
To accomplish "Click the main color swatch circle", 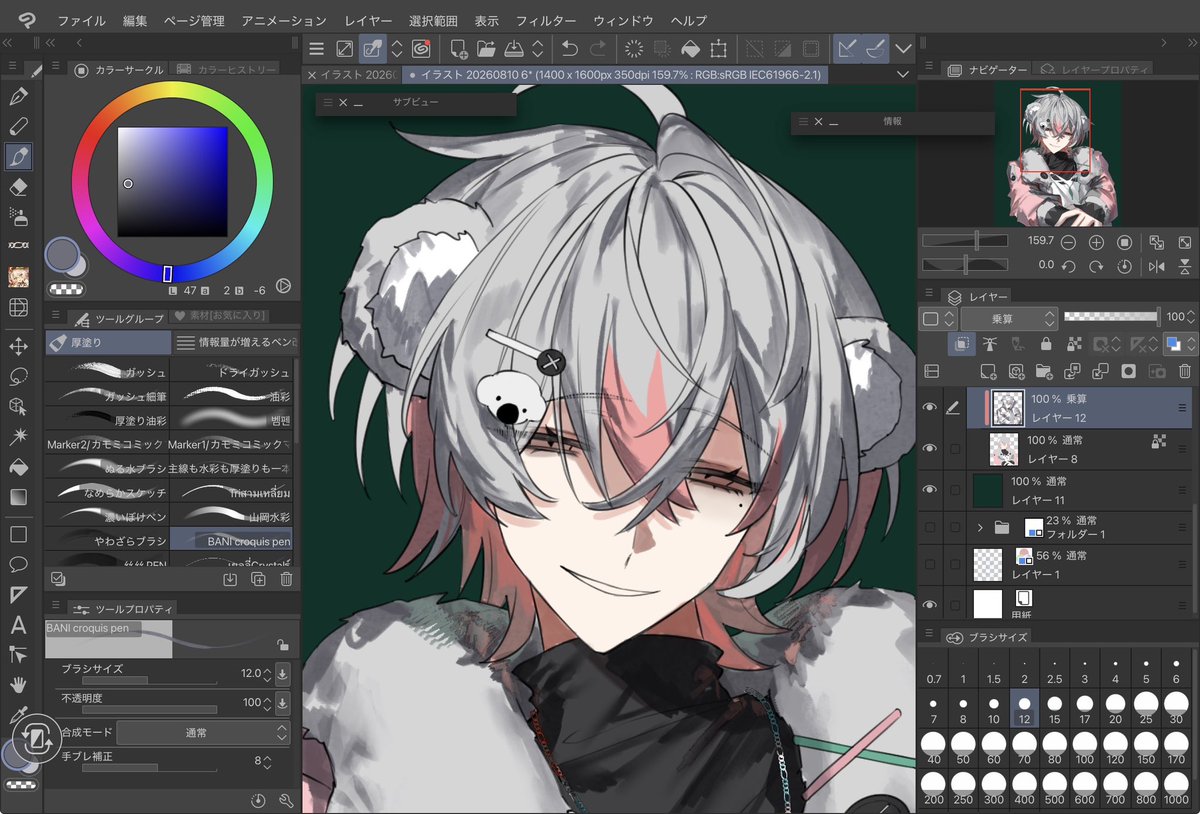I will click(x=61, y=254).
